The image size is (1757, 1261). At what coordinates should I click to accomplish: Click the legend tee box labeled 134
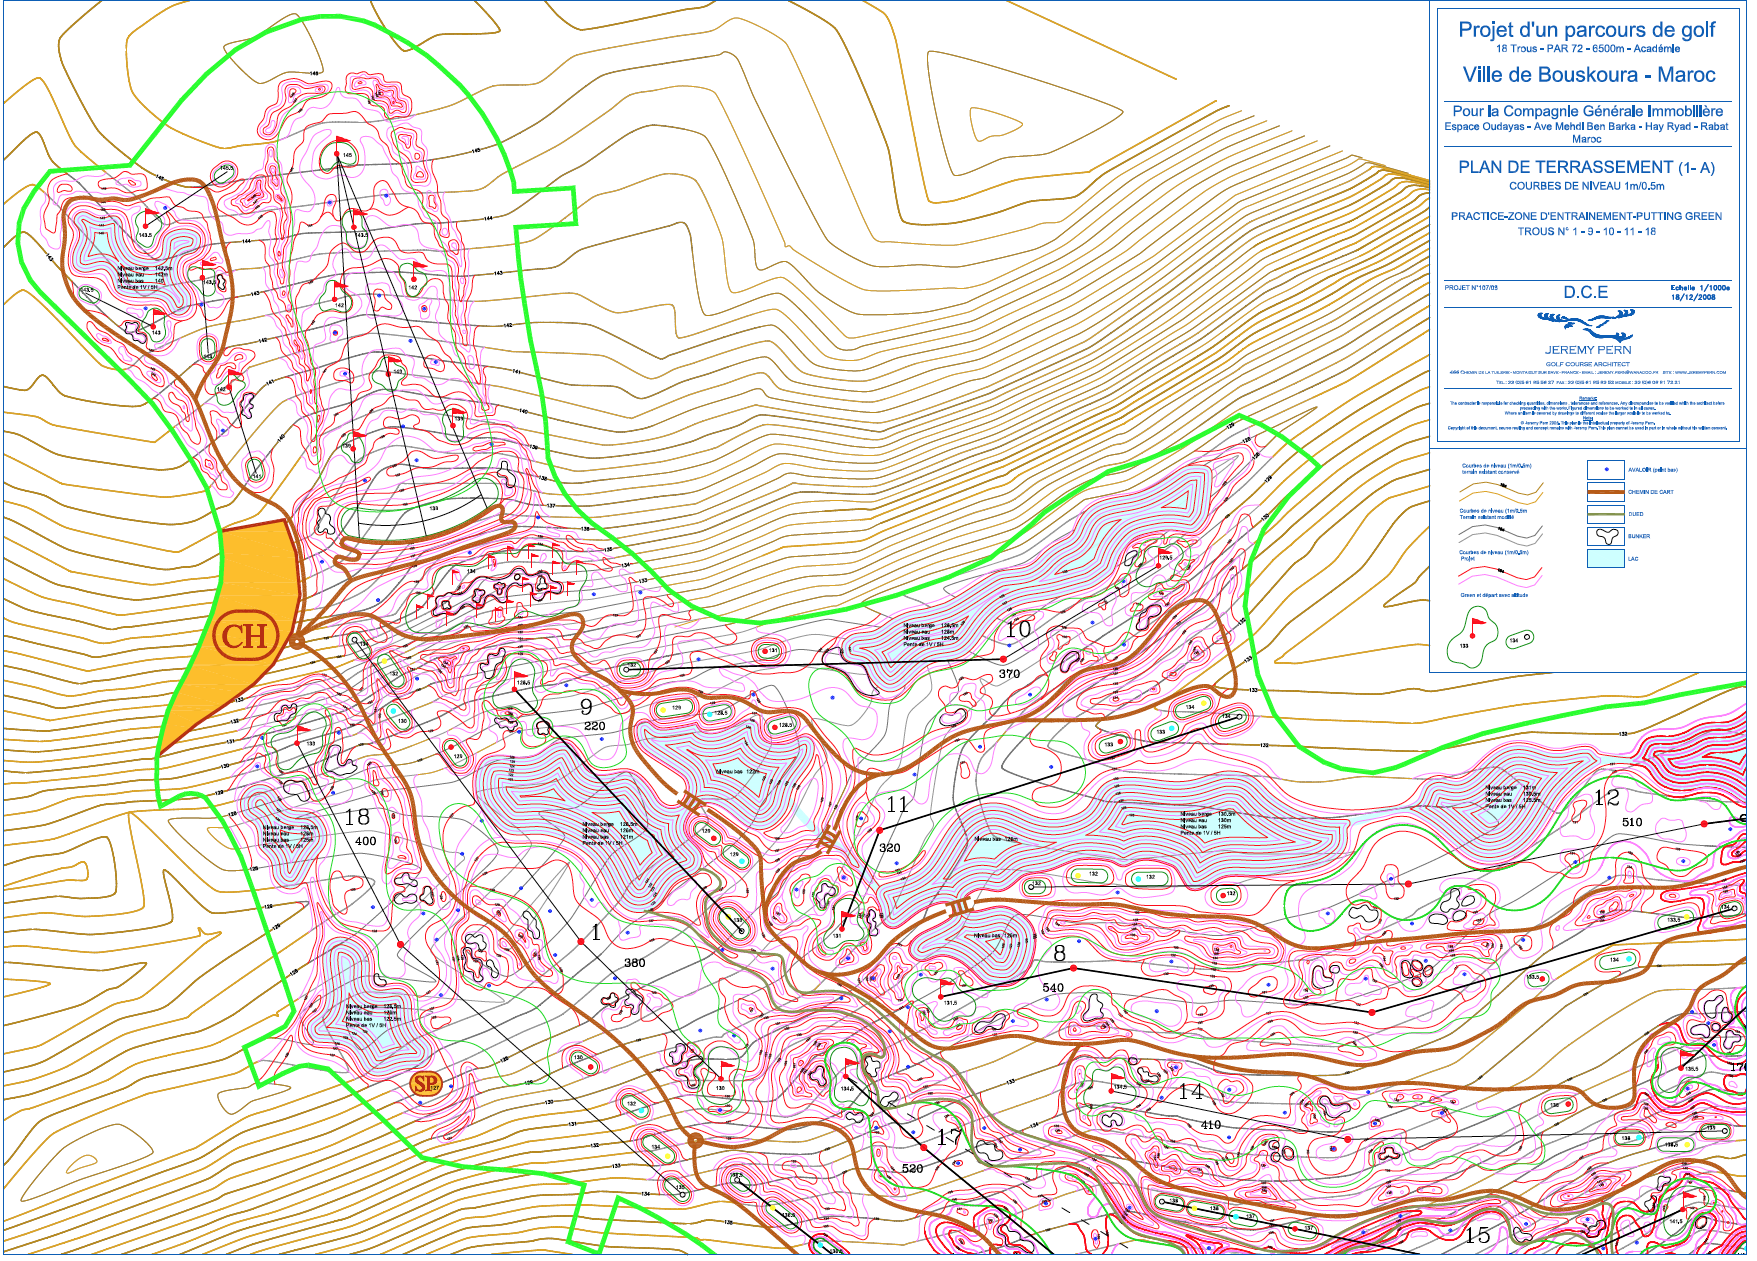click(1519, 639)
